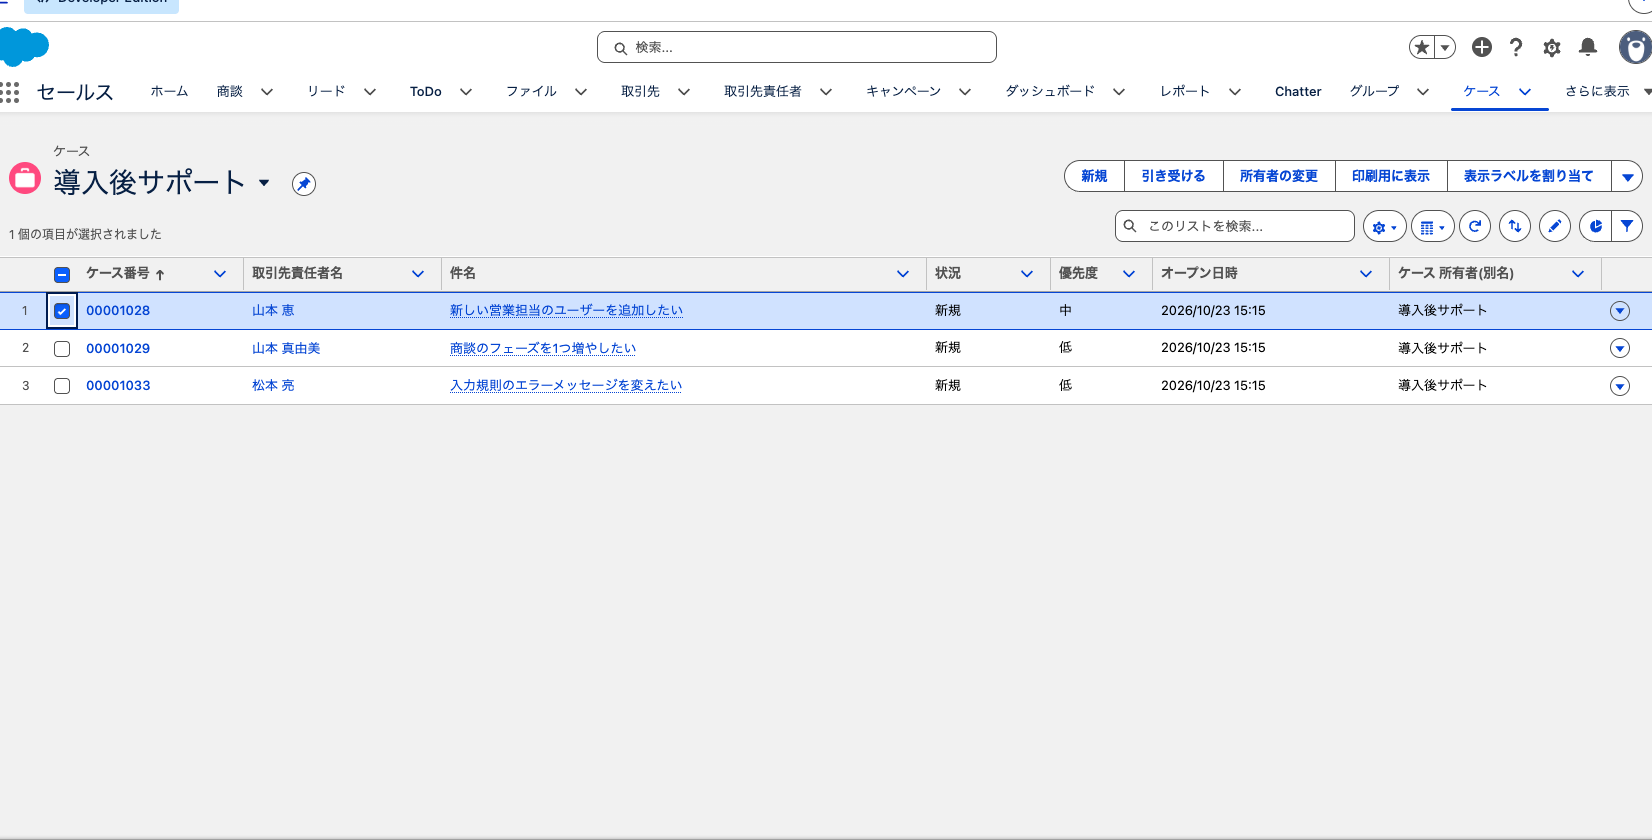1652x840 pixels.
Task: Open contact link 松本 亮
Action: 273,385
